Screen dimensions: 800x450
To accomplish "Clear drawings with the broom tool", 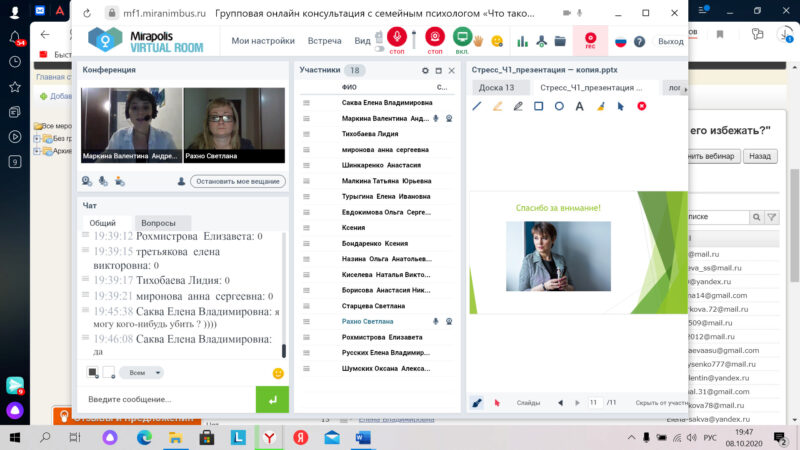I will coord(601,106).
